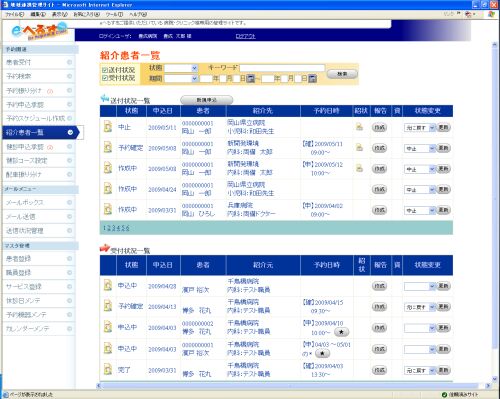Screen dimensions: 500x399
Task: Click star button in 04/10 appointment row
Action: coord(341,332)
